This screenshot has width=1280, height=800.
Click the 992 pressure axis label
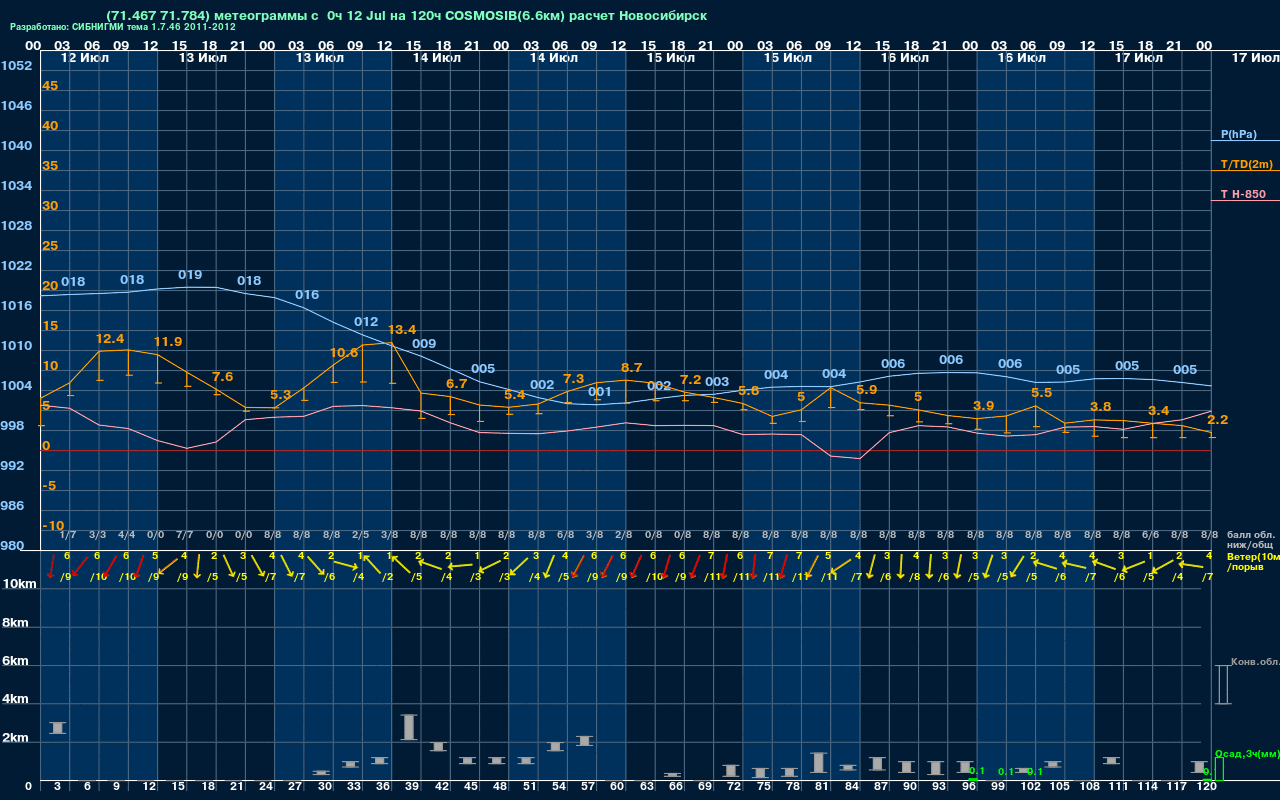click(x=13, y=466)
